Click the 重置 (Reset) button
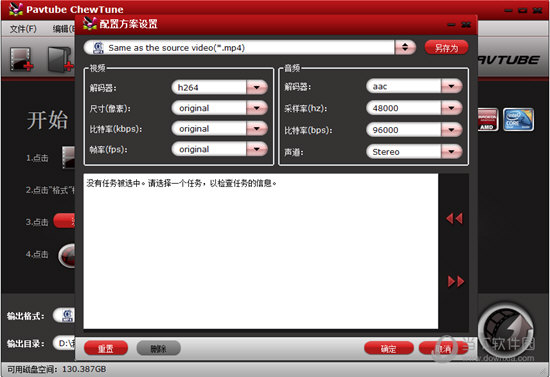This screenshot has height=377, width=550. pyautogui.click(x=106, y=348)
